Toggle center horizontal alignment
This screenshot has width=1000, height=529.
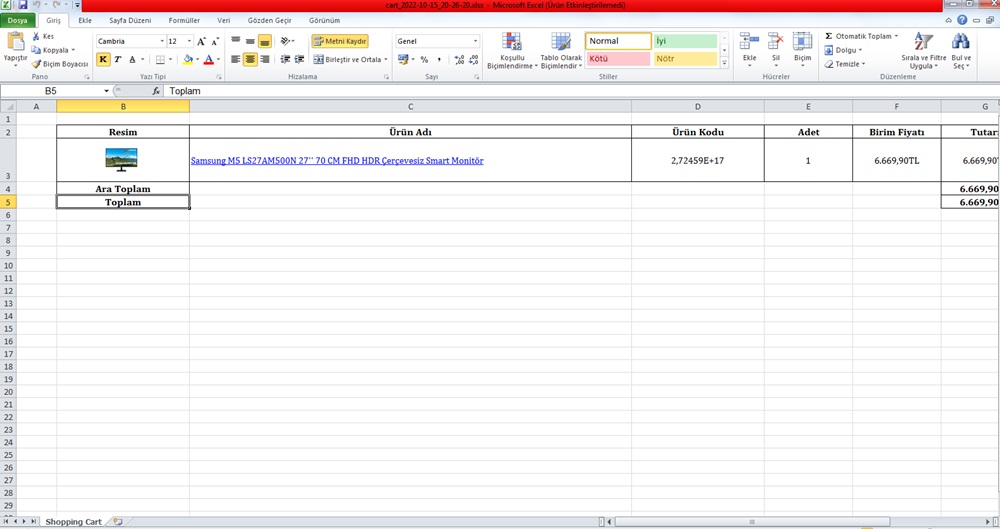click(250, 59)
